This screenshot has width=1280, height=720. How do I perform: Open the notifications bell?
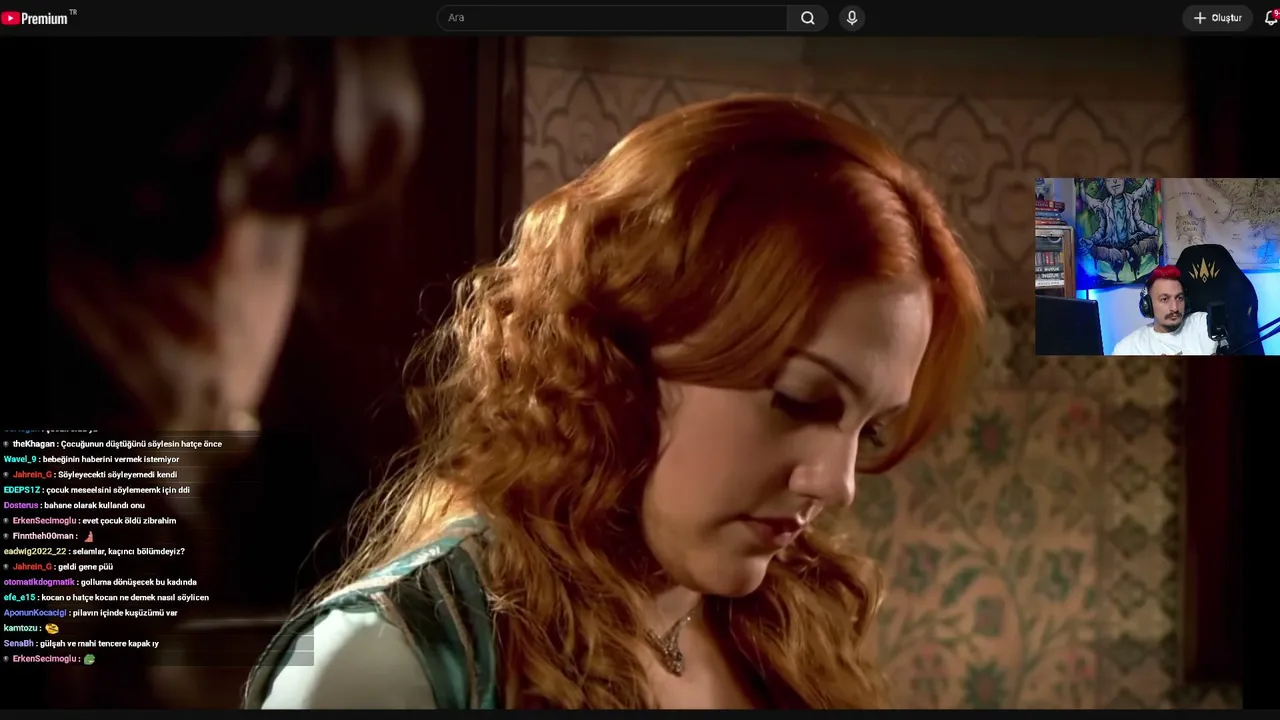1271,18
